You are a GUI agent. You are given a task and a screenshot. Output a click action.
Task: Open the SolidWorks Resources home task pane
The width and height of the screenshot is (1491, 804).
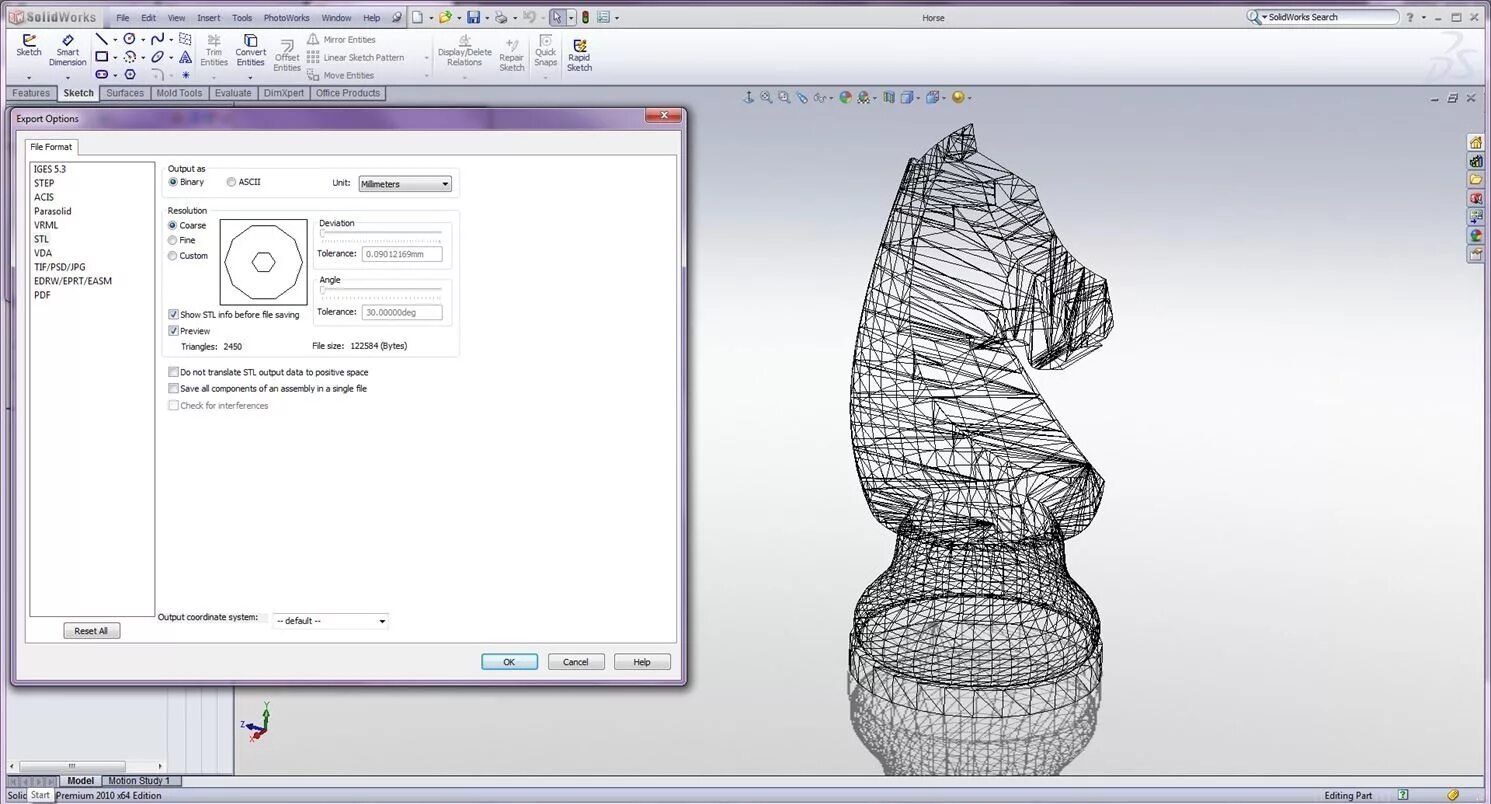1475,142
